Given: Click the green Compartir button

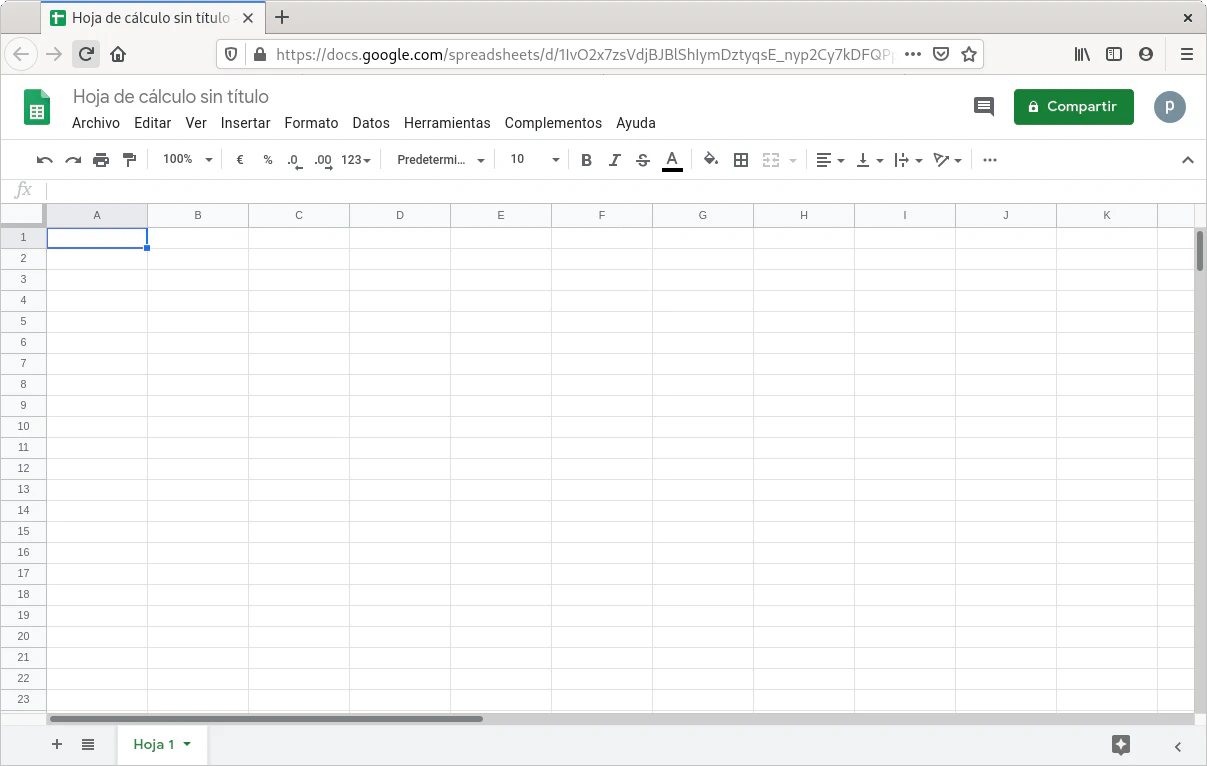Looking at the screenshot, I should 1073,107.
